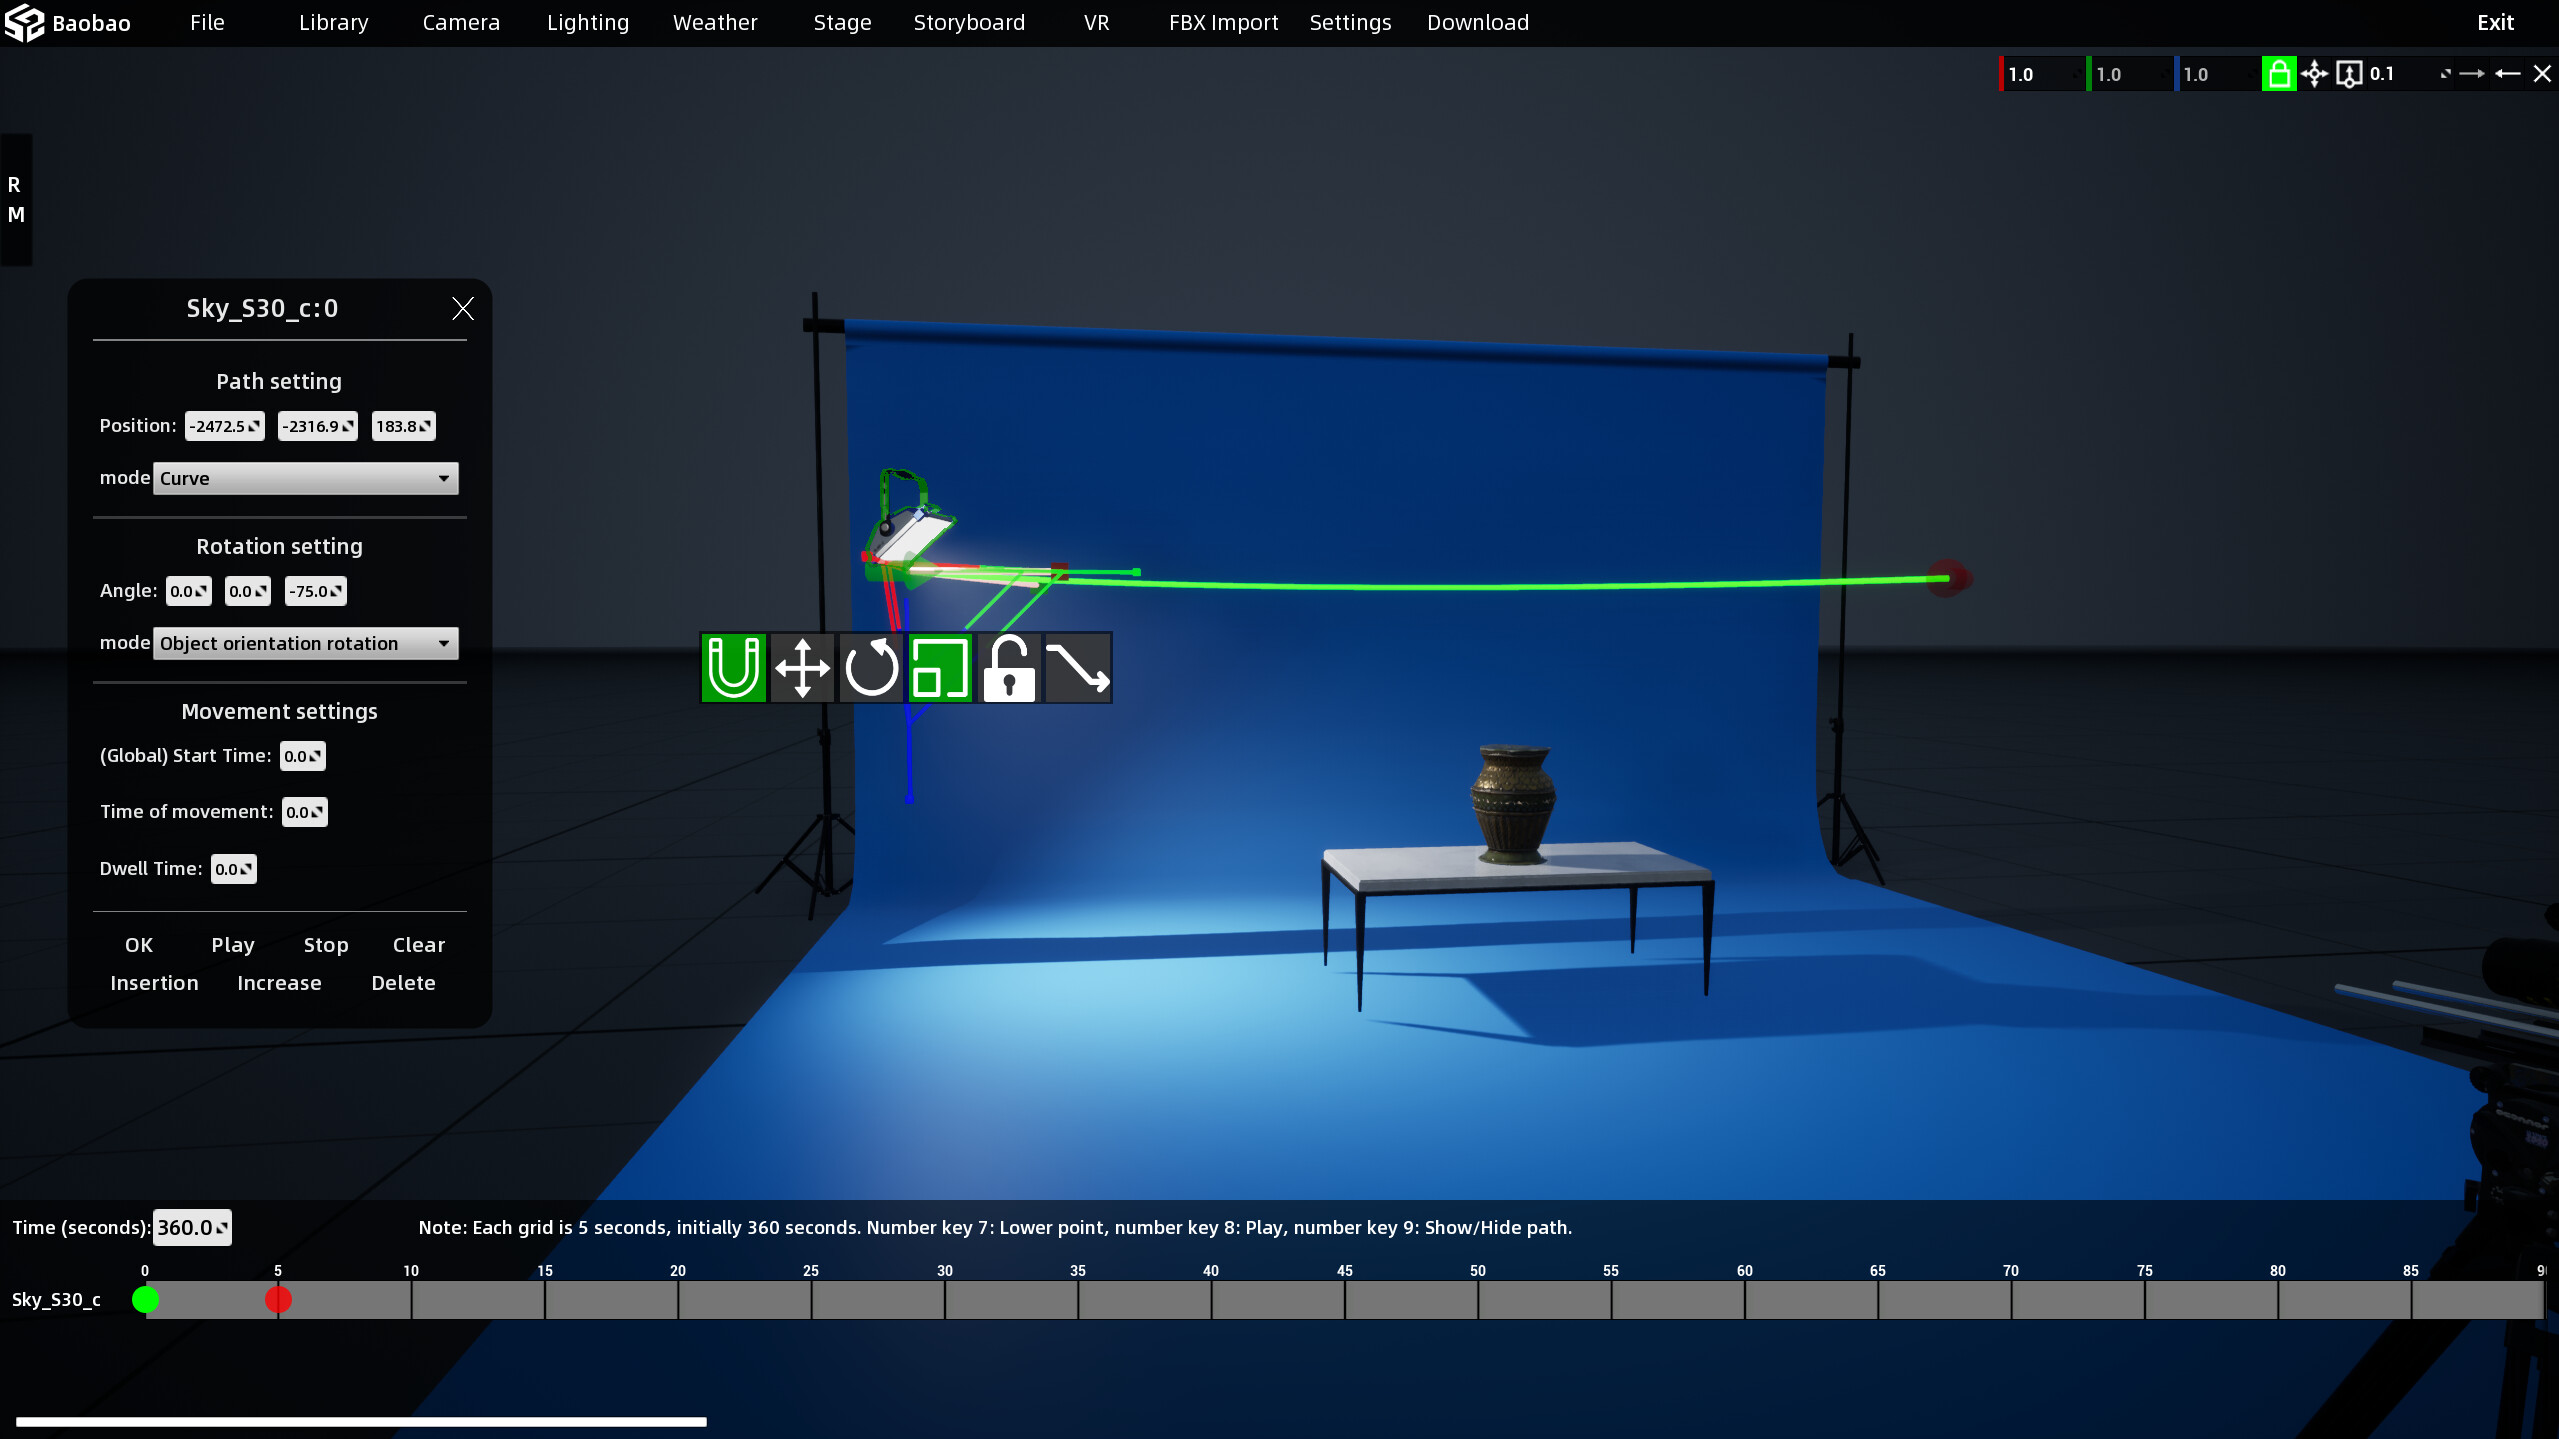This screenshot has height=1439, width=2559.
Task: Open the path mode Curve dropdown
Action: (x=304, y=478)
